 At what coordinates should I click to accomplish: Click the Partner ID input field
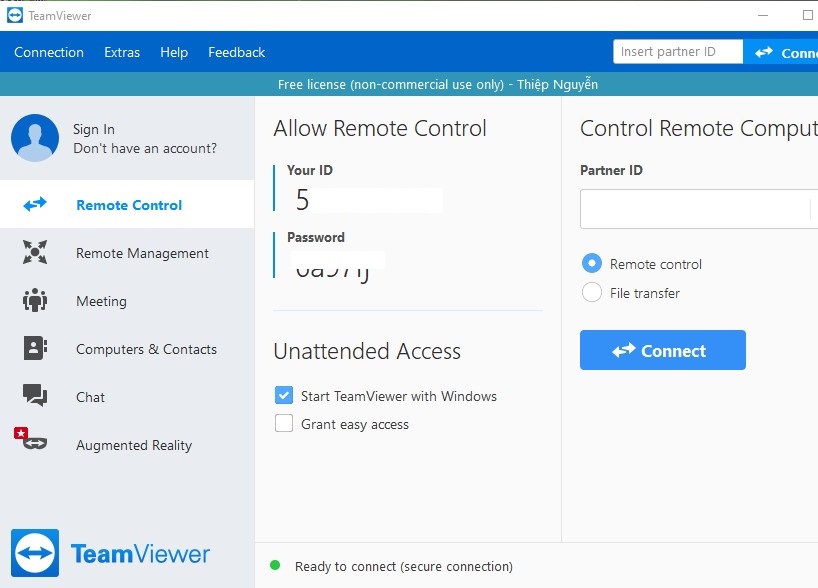(x=695, y=210)
